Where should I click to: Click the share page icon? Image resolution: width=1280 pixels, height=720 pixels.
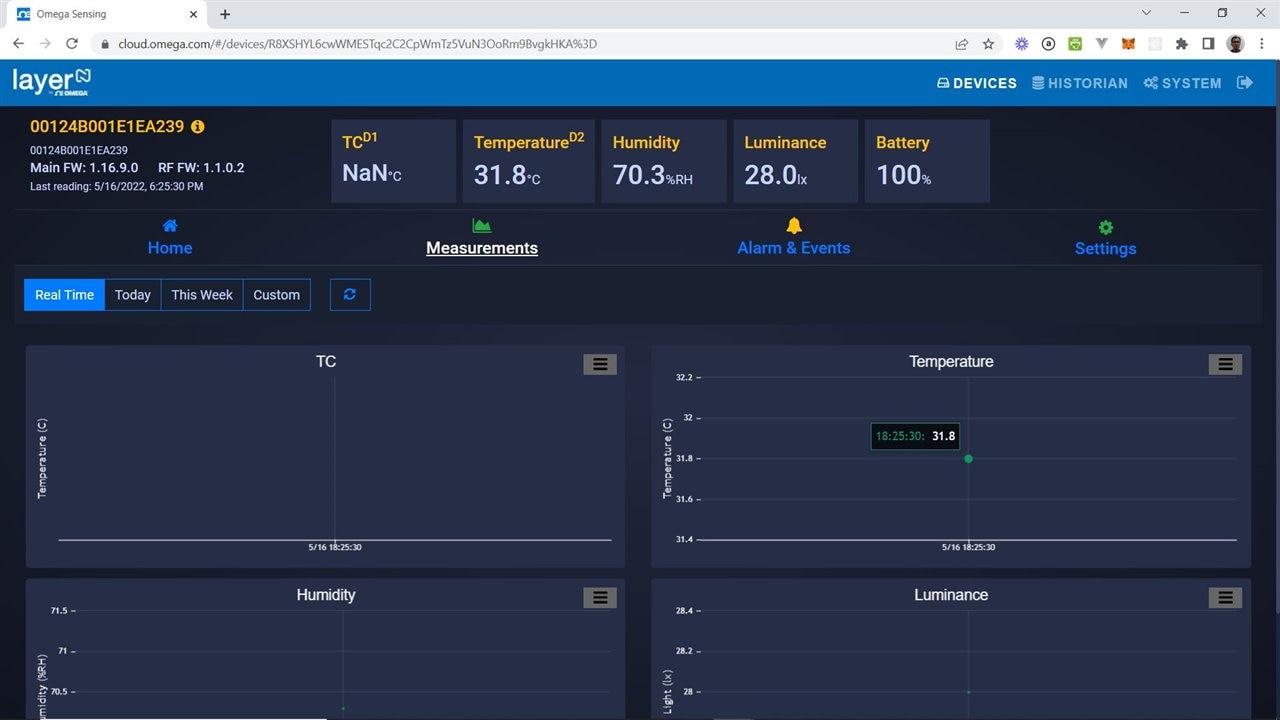(x=961, y=44)
